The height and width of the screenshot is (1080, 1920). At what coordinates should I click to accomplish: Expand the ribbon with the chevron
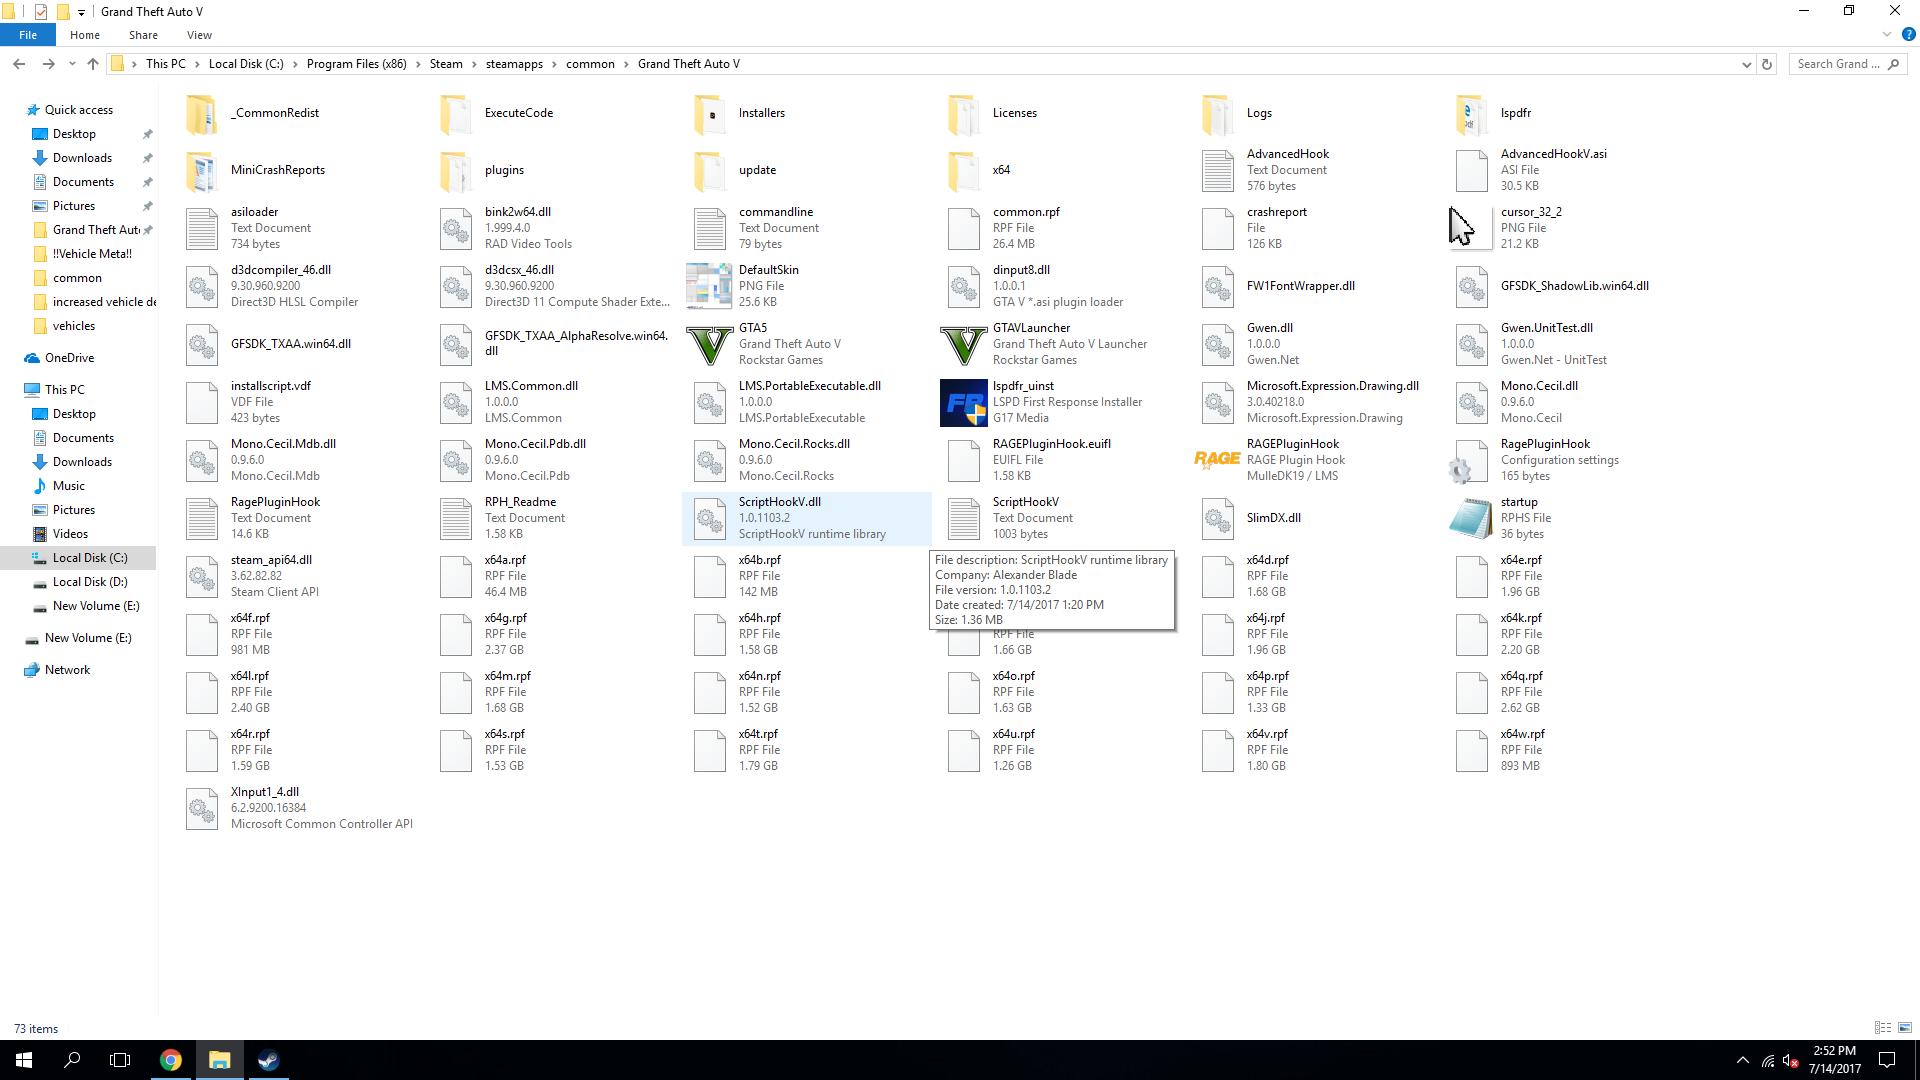(x=1887, y=35)
